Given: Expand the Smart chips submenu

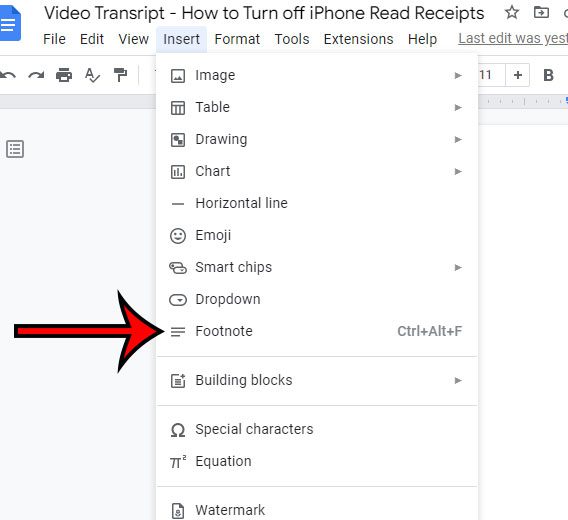Looking at the screenshot, I should pyautogui.click(x=317, y=267).
